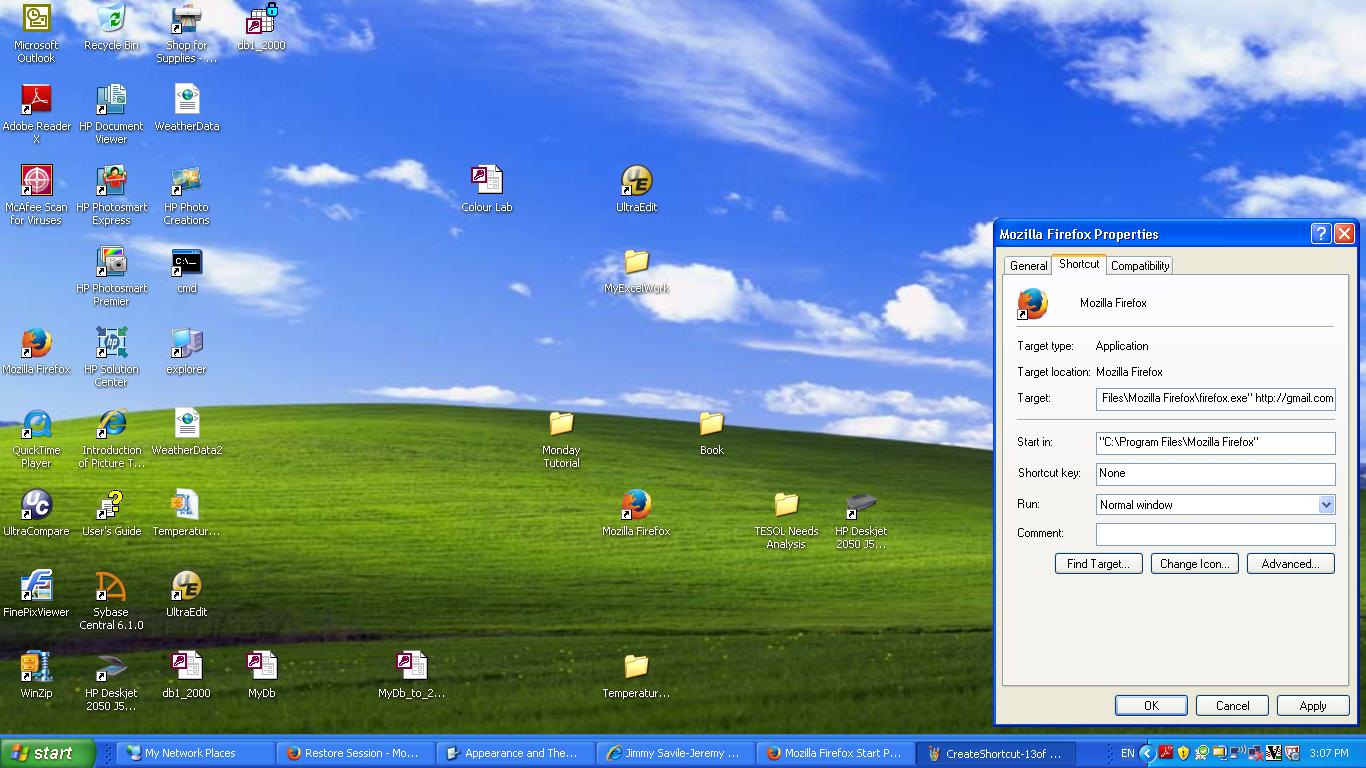Click in the Target path field
This screenshot has height=768, width=1366.
(x=1215, y=398)
